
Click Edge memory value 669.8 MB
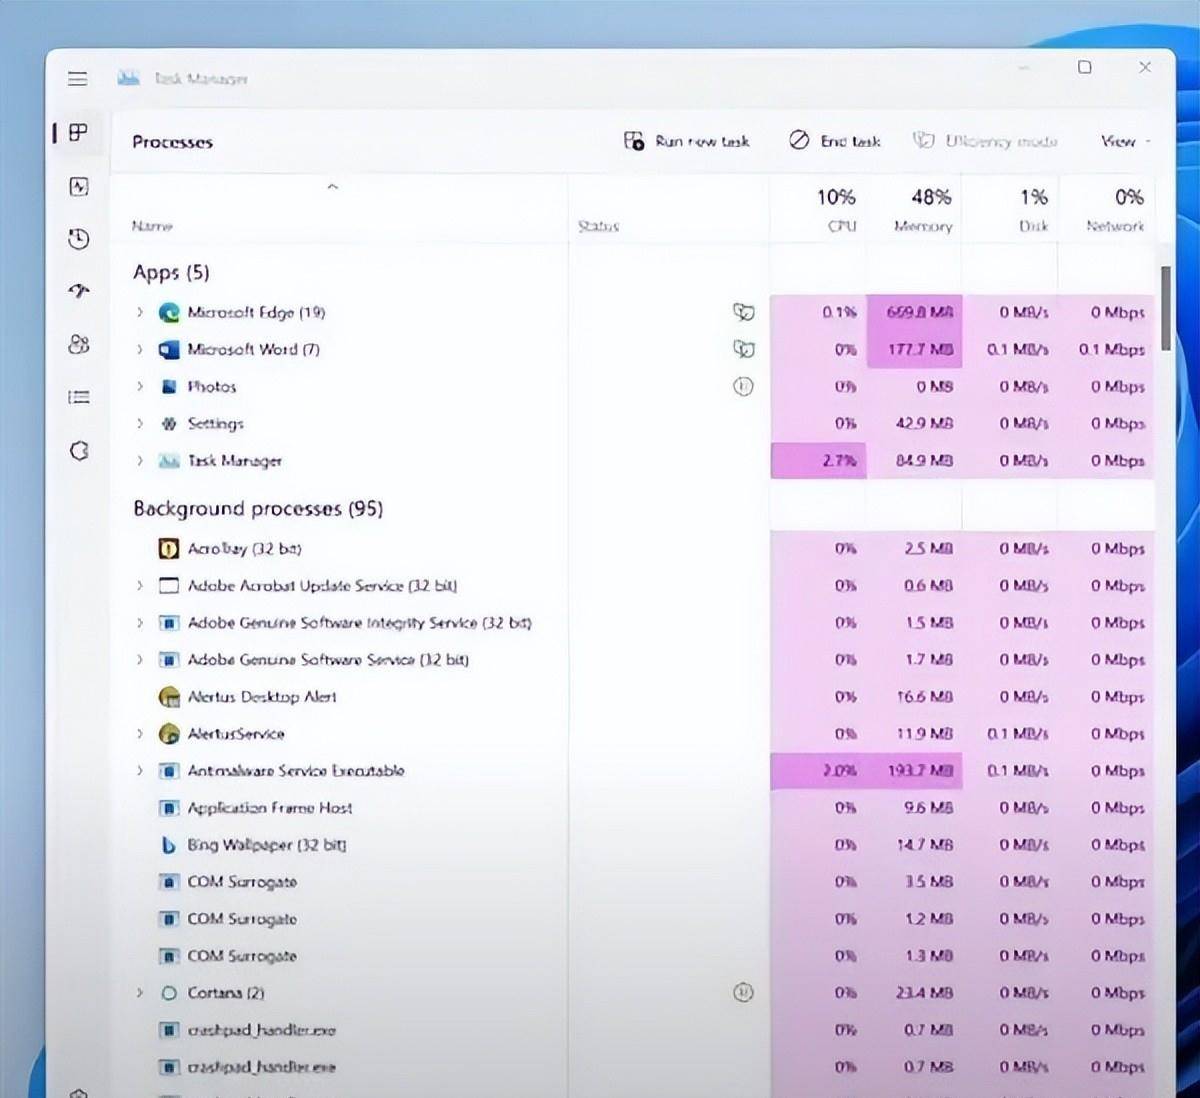920,312
